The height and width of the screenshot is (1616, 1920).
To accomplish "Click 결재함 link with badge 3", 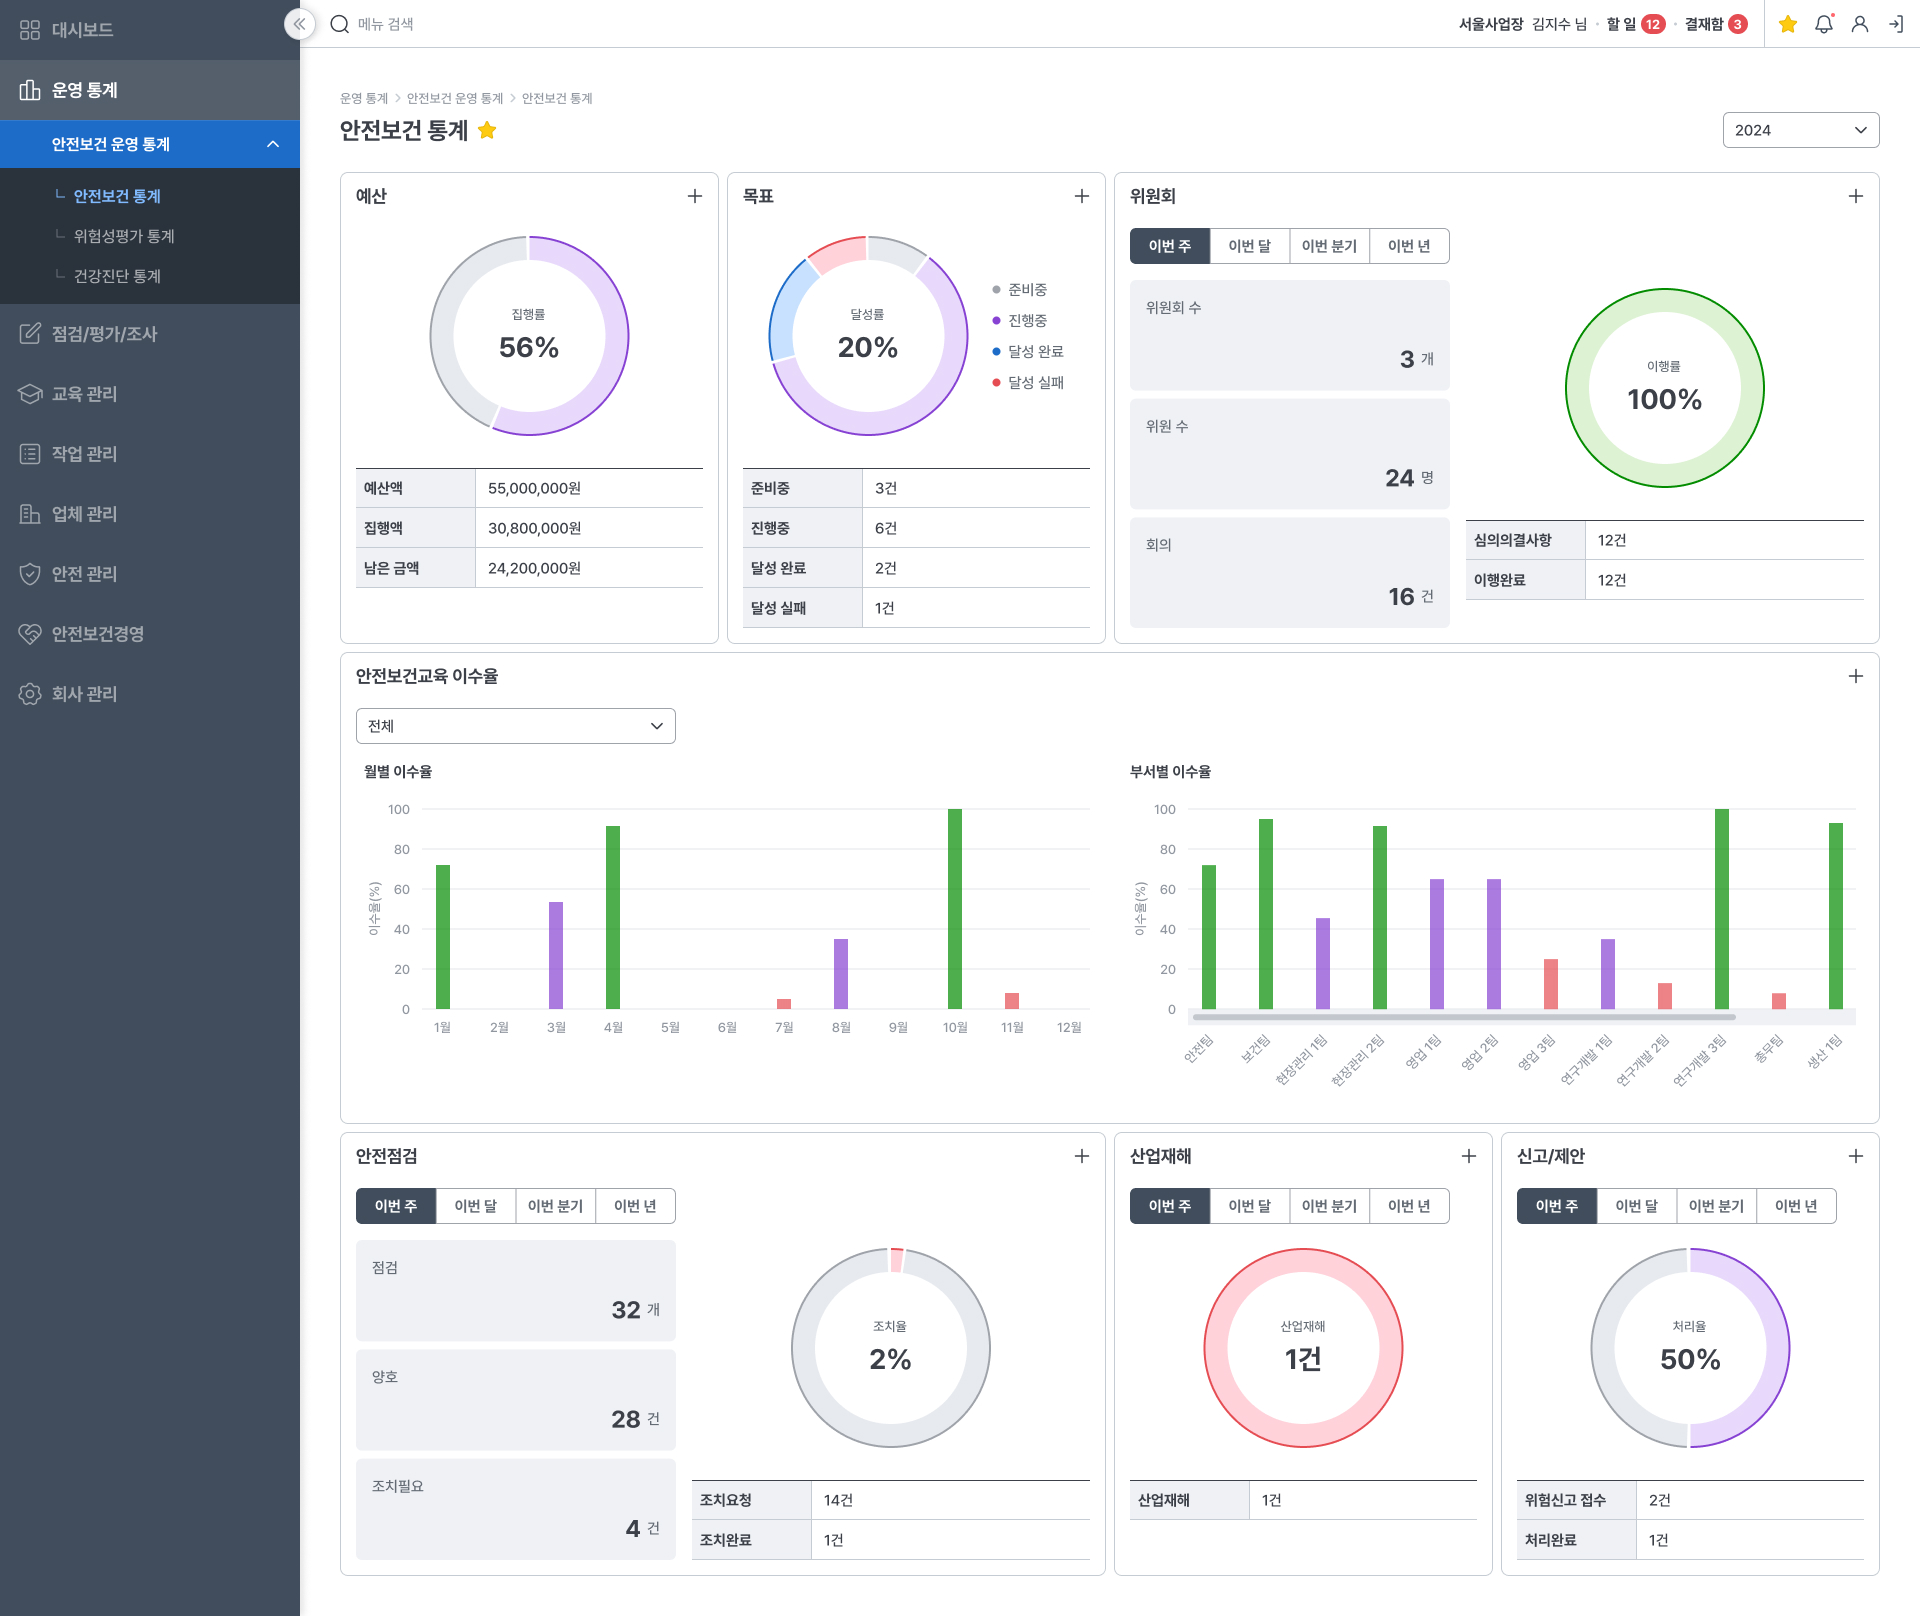I will [1715, 24].
